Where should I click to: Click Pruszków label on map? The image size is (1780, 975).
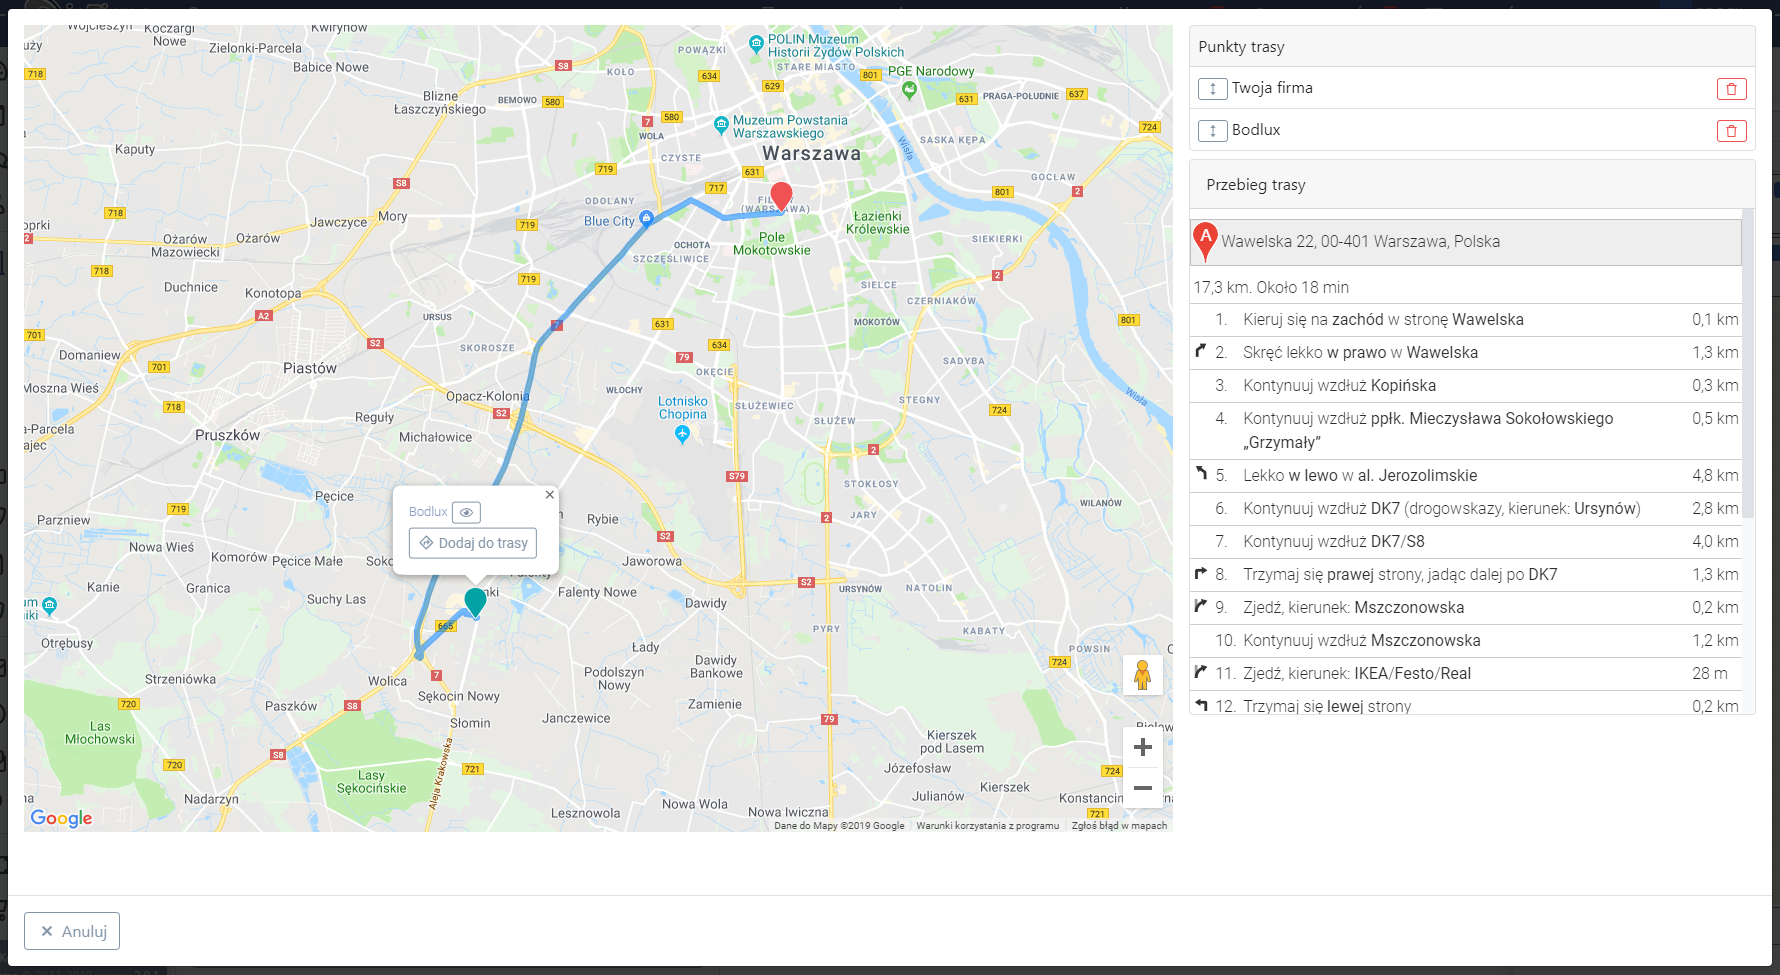point(227,436)
